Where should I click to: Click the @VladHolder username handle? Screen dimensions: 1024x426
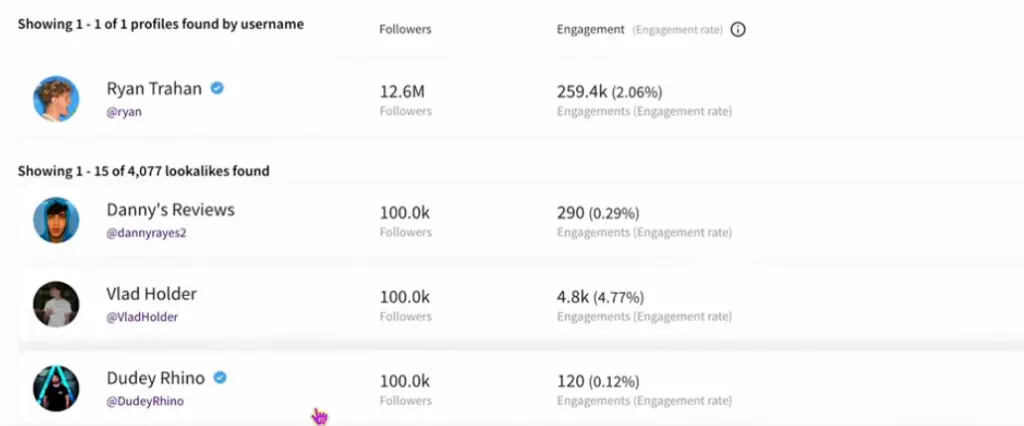pyautogui.click(x=142, y=317)
